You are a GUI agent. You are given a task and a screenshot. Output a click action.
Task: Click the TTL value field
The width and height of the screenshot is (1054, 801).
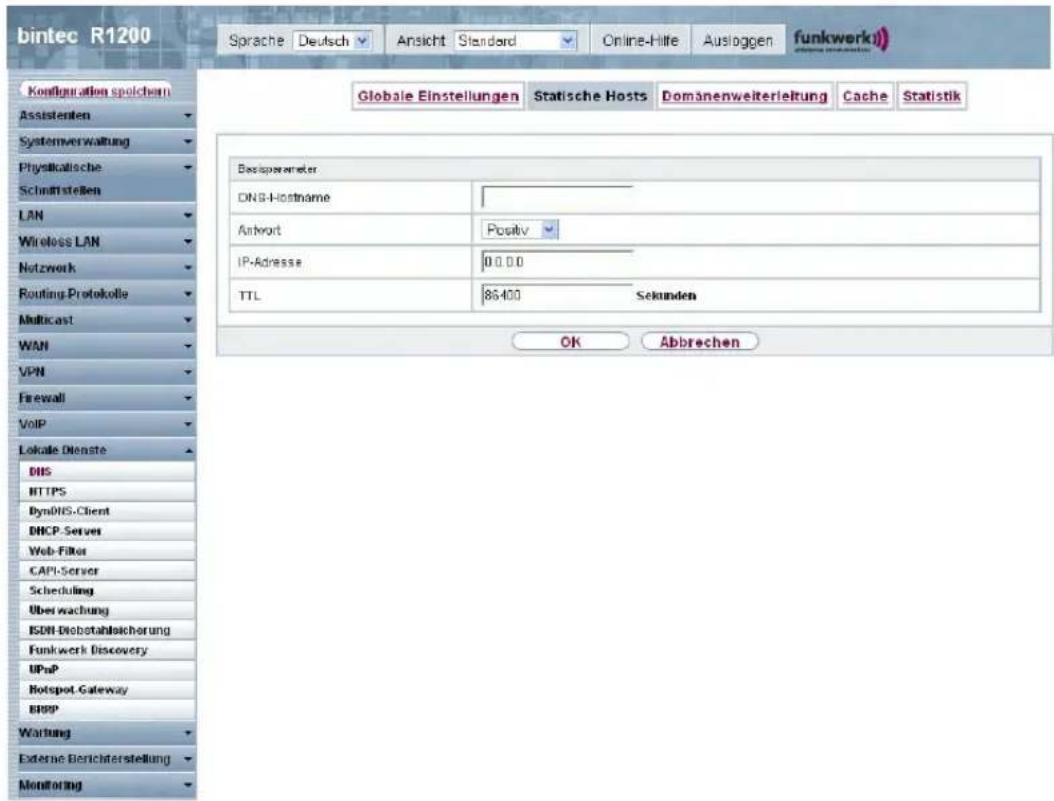[x=557, y=294]
